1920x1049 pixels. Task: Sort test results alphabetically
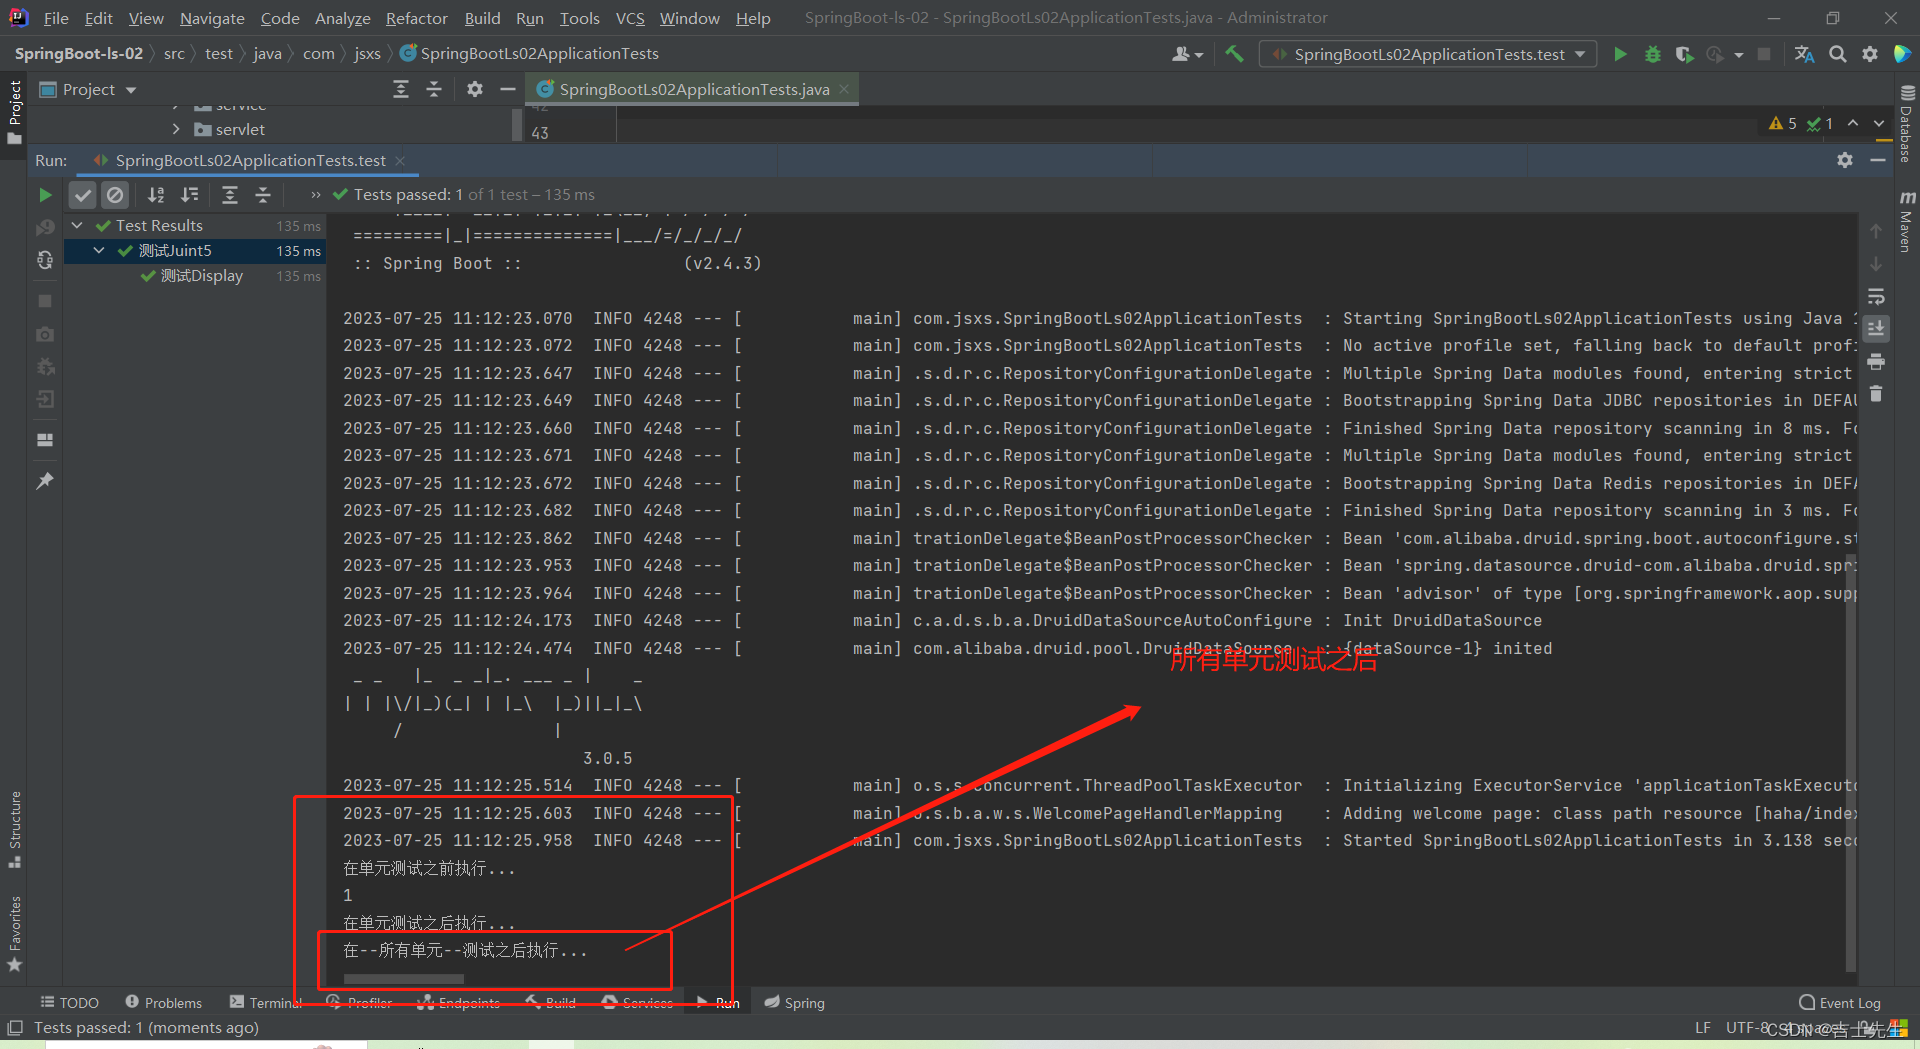click(156, 195)
